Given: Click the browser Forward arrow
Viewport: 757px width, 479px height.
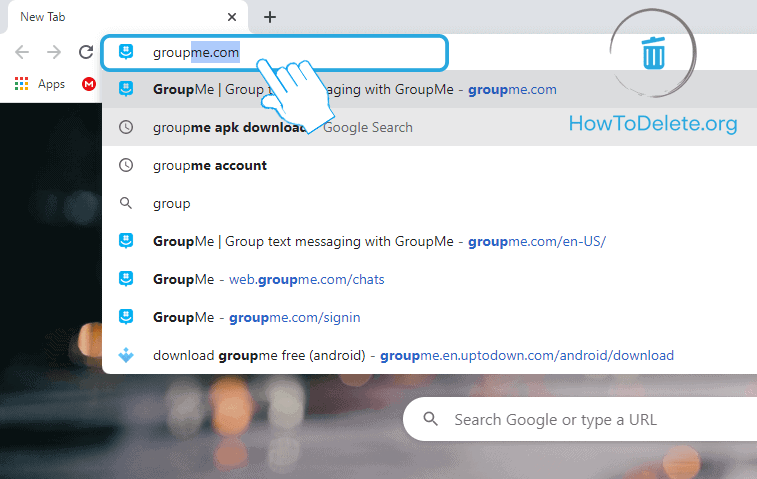Looking at the screenshot, I should tap(54, 52).
